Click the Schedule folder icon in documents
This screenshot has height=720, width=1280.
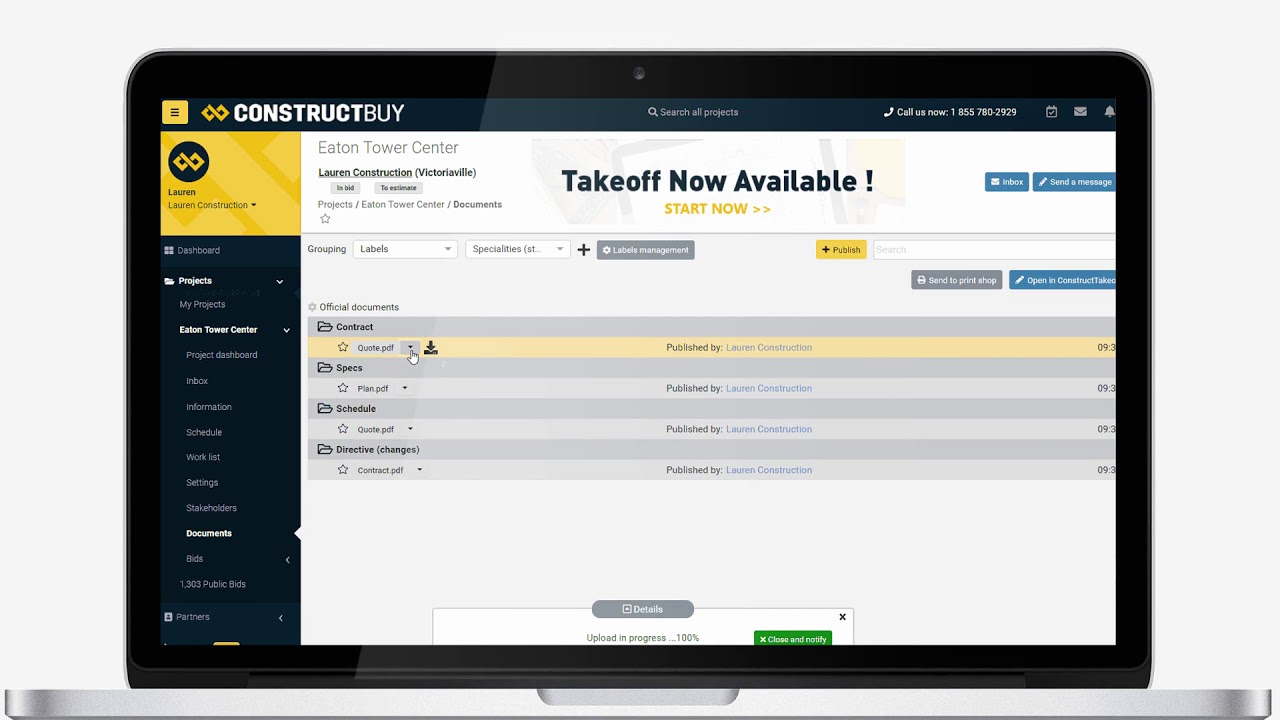(325, 408)
